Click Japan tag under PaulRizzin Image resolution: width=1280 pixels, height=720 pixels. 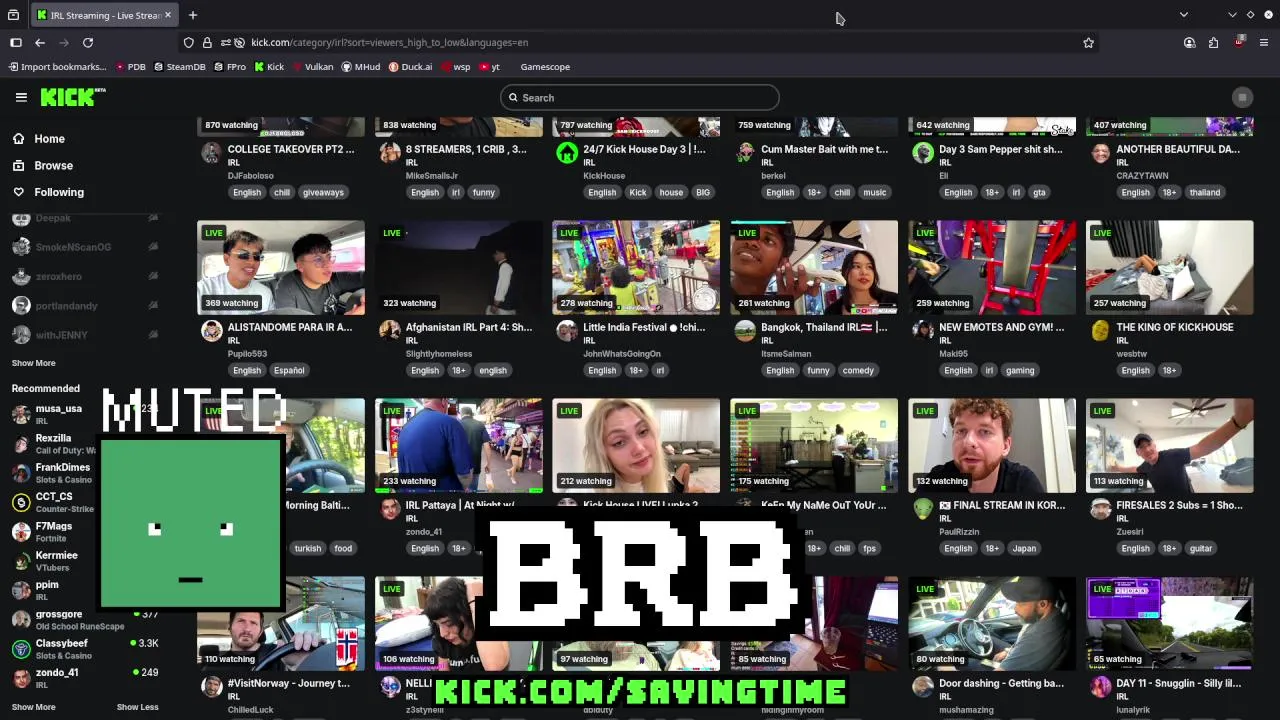(x=1024, y=548)
